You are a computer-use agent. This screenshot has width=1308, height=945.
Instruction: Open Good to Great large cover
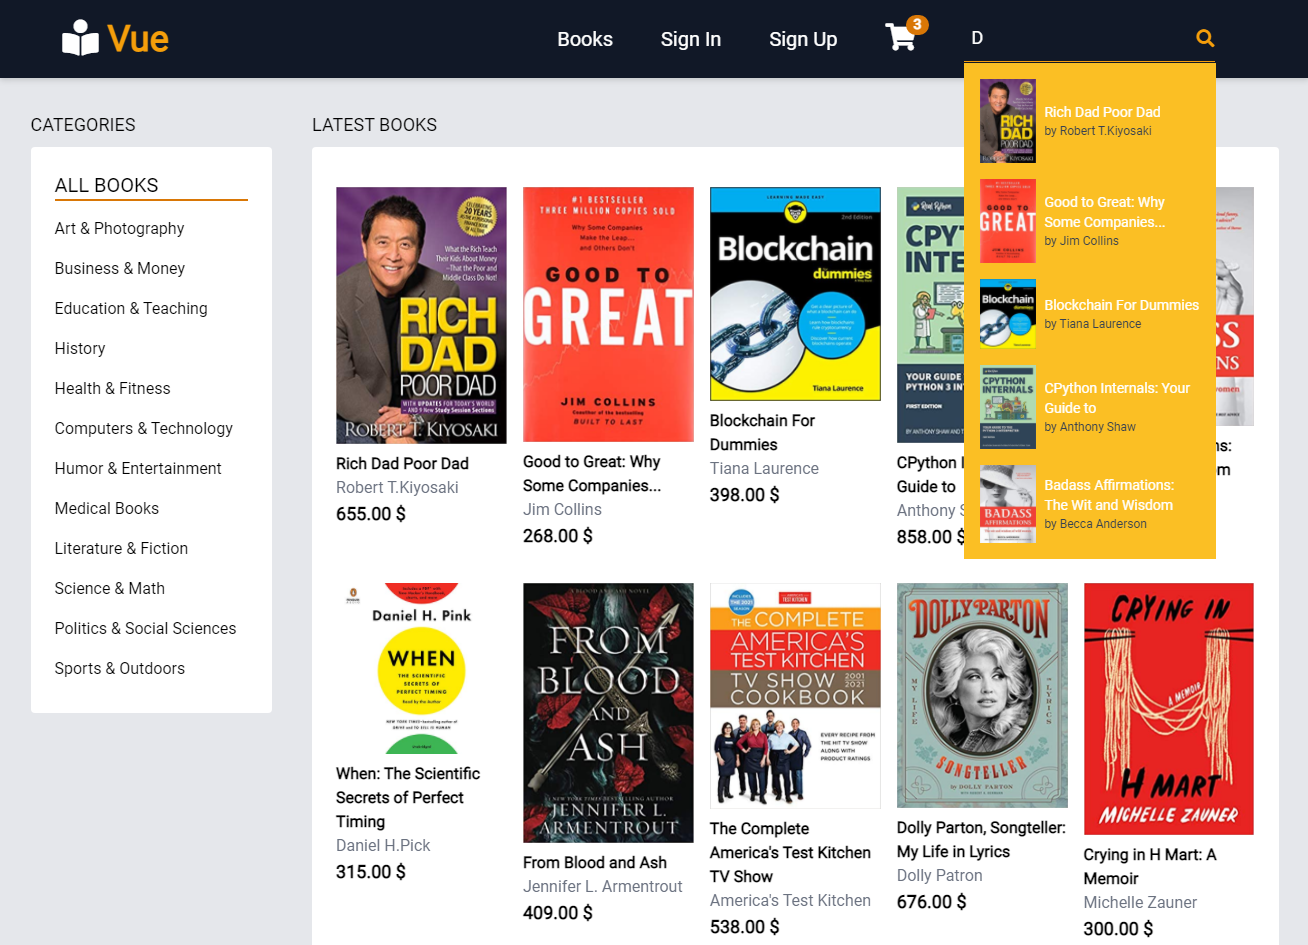click(608, 314)
